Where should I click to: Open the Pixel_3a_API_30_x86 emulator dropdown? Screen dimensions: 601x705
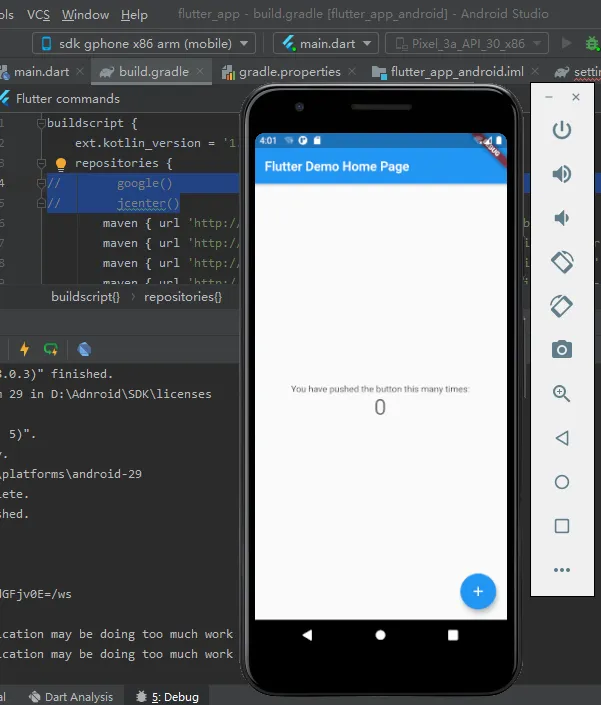click(467, 44)
